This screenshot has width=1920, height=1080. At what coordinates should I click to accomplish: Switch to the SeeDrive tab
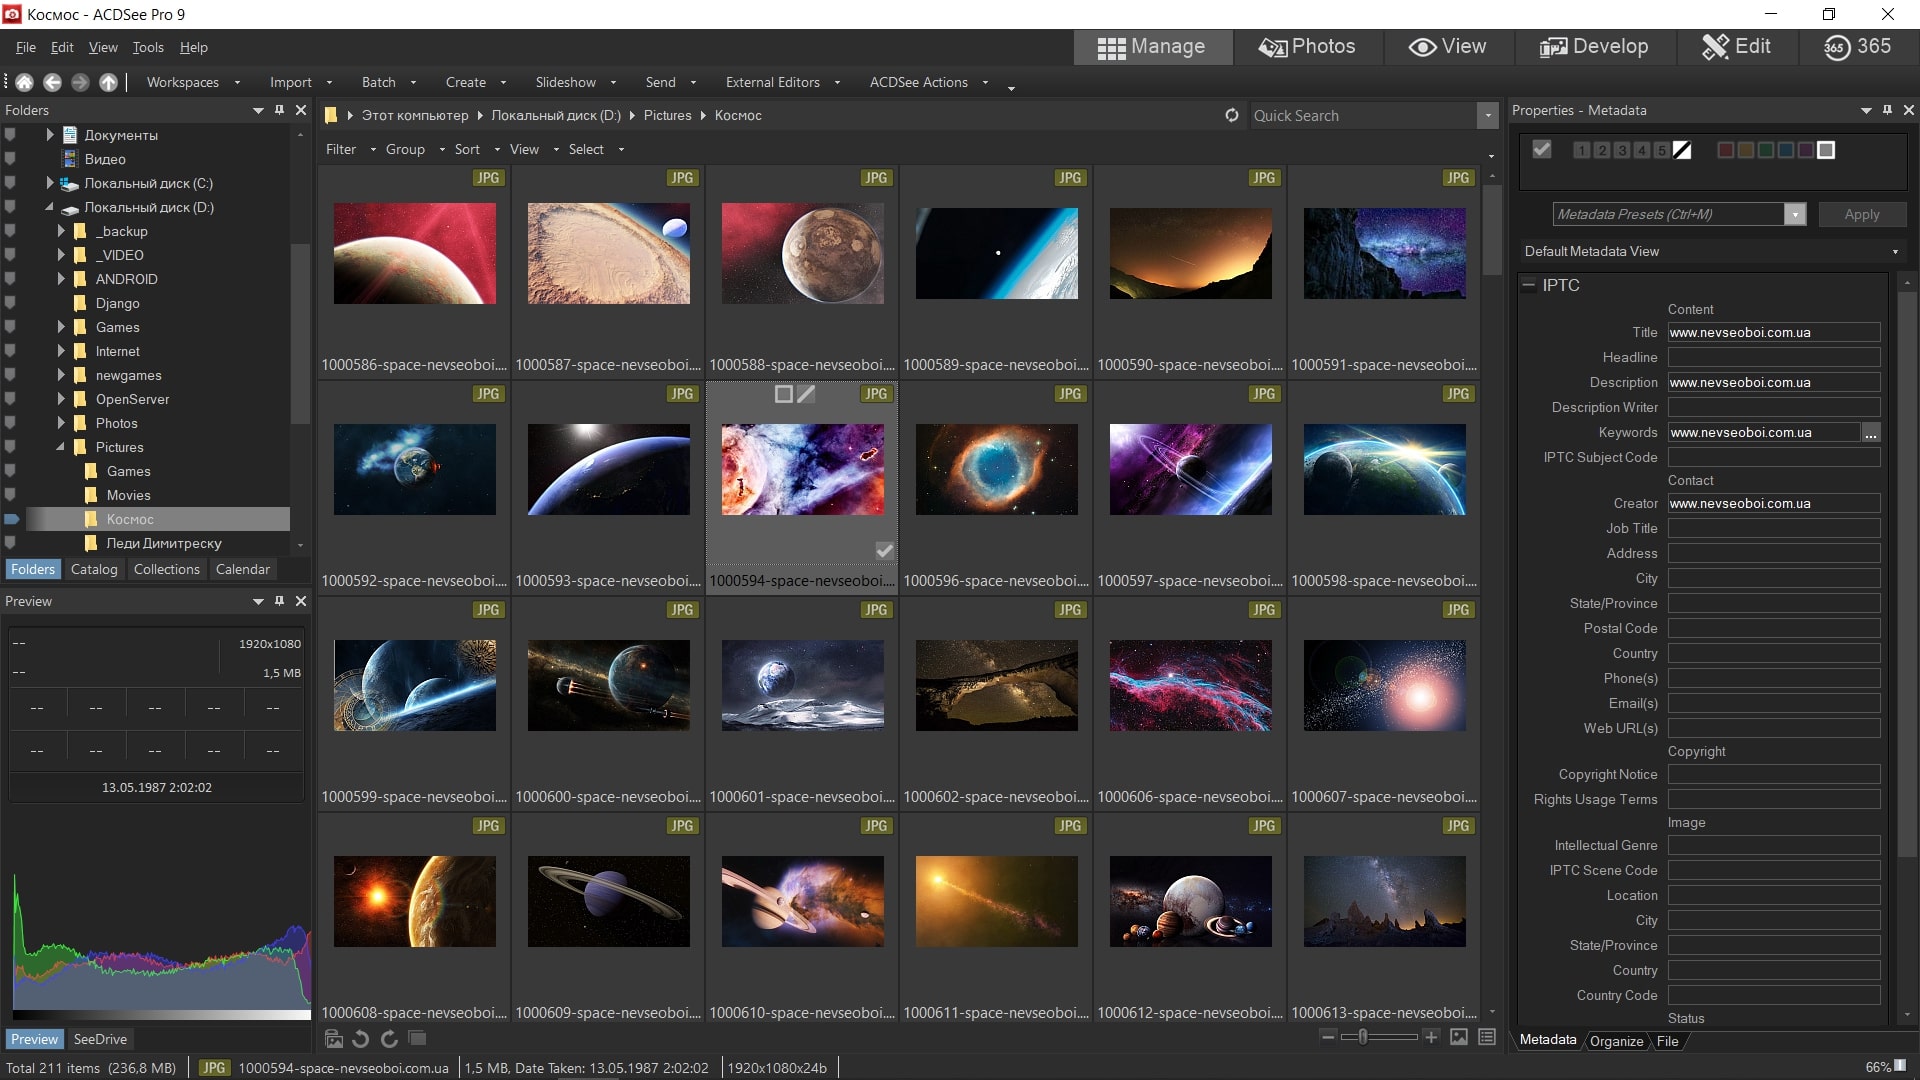click(100, 1039)
